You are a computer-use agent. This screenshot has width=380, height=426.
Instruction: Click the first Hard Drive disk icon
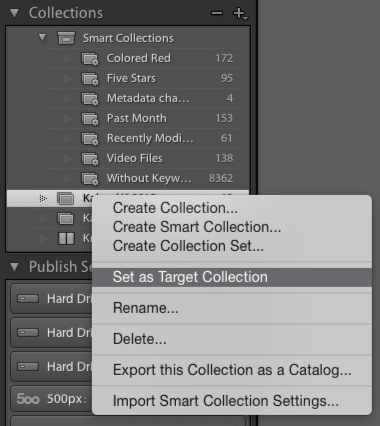28,299
